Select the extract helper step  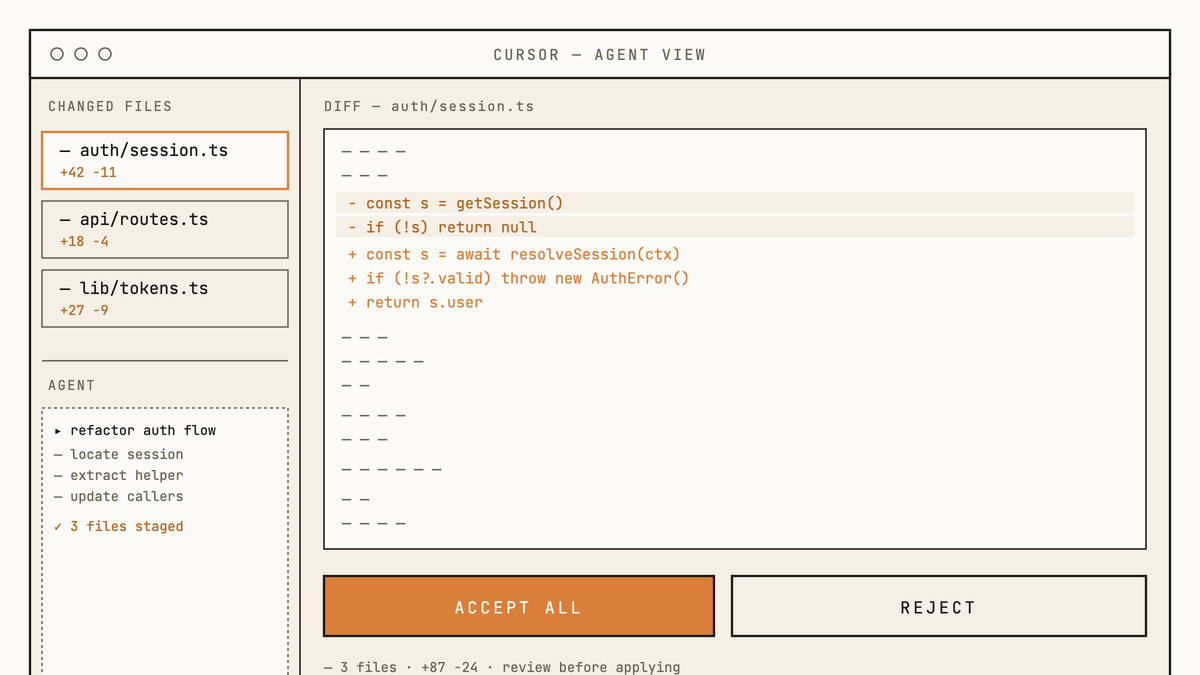[x=119, y=475]
